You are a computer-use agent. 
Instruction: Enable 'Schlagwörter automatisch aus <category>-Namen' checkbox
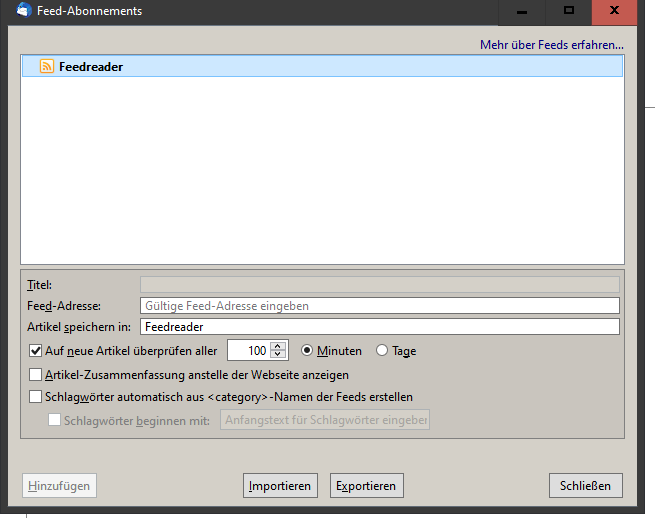point(36,396)
